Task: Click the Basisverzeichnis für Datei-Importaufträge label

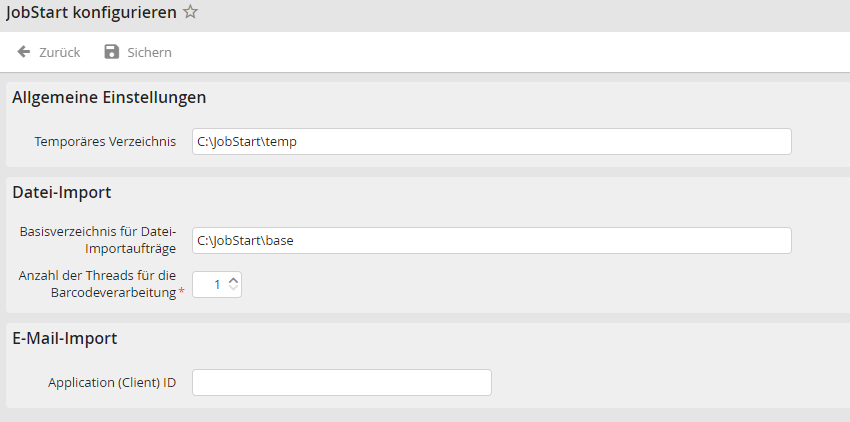Action: click(x=98, y=240)
